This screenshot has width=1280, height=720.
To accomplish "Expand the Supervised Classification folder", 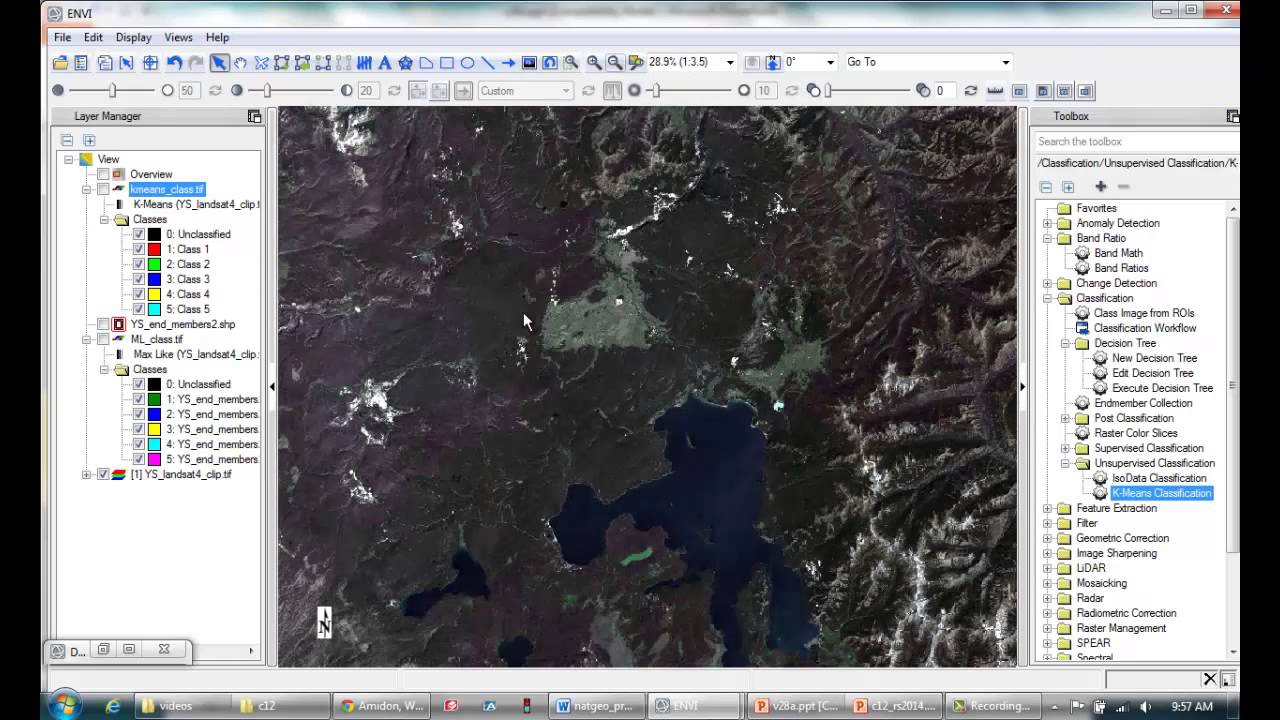I will 1065,448.
